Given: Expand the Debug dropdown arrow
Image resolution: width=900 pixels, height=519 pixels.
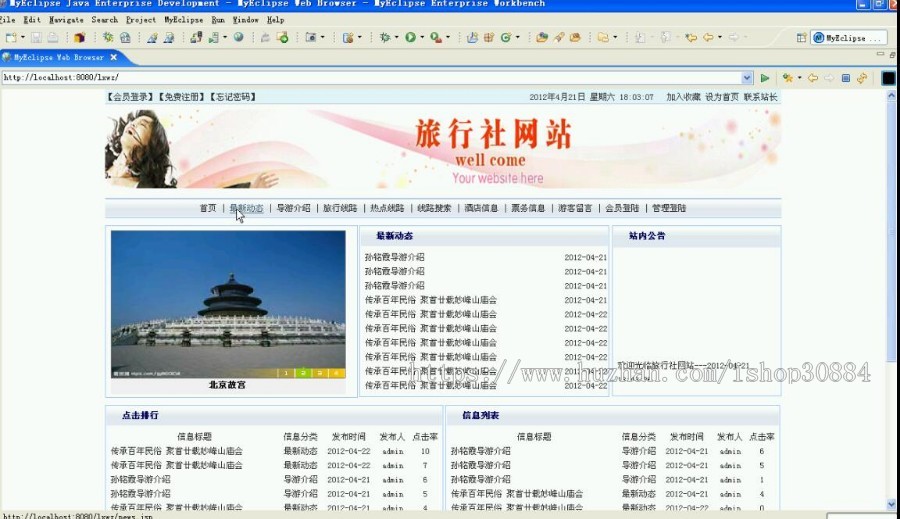Looking at the screenshot, I should pyautogui.click(x=397, y=38).
